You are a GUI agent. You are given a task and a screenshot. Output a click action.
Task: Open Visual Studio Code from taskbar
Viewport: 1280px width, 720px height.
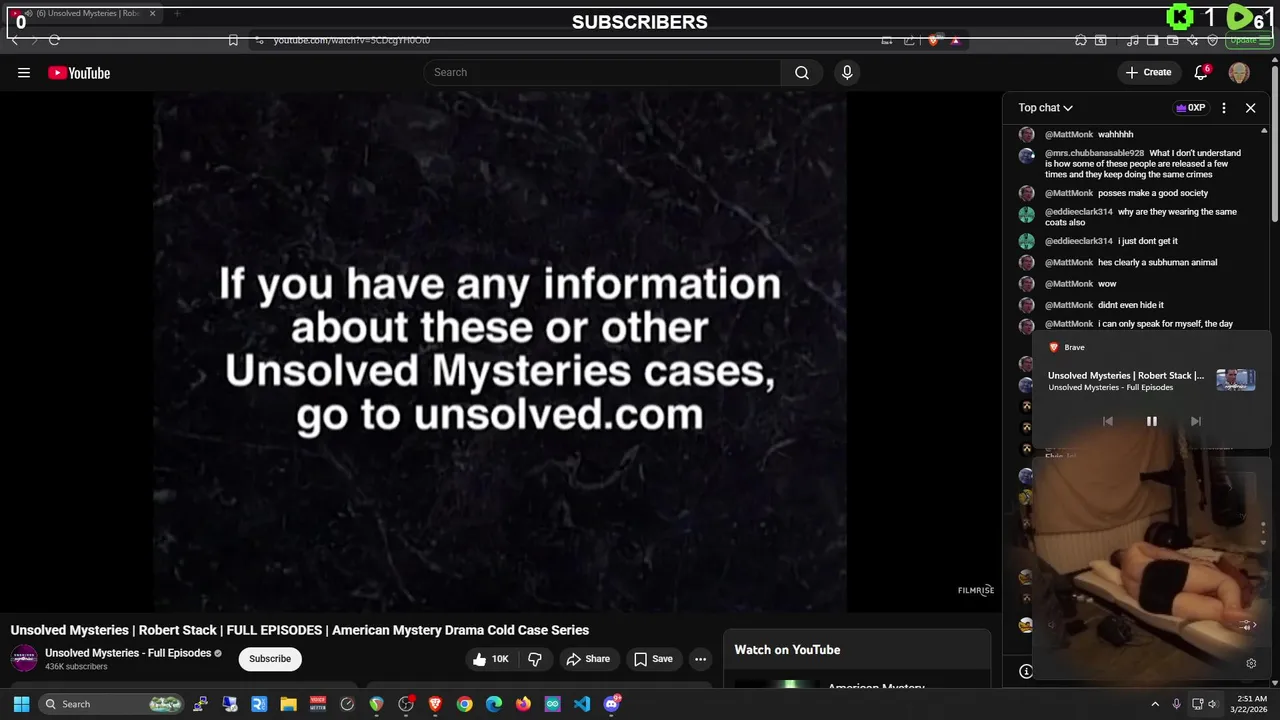point(582,704)
